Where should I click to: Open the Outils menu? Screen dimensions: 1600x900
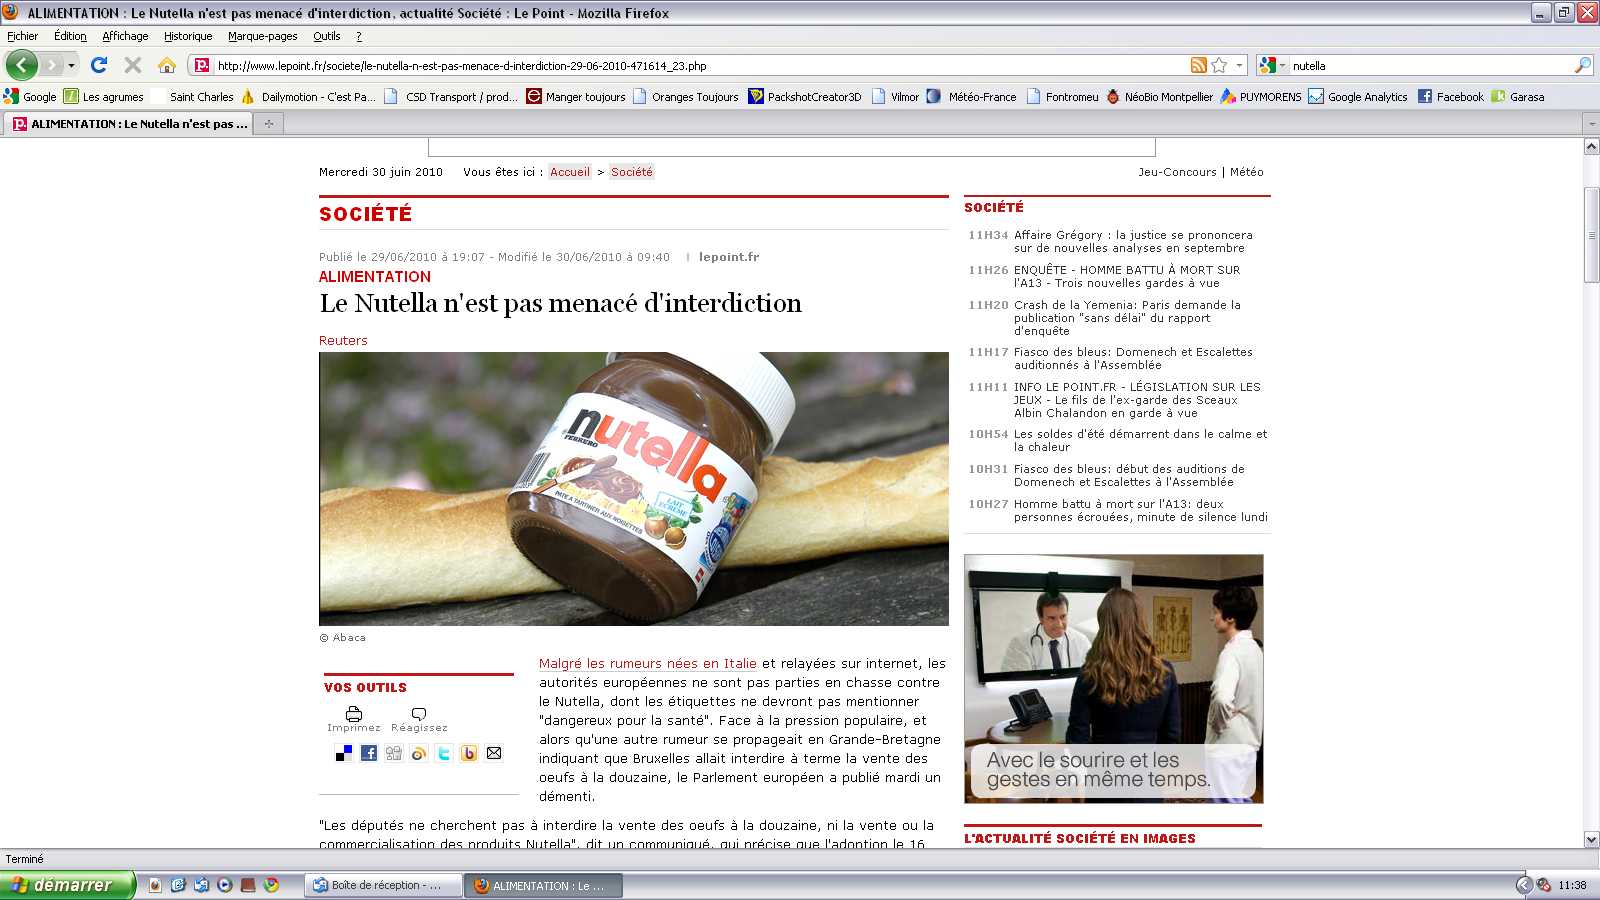[x=327, y=36]
